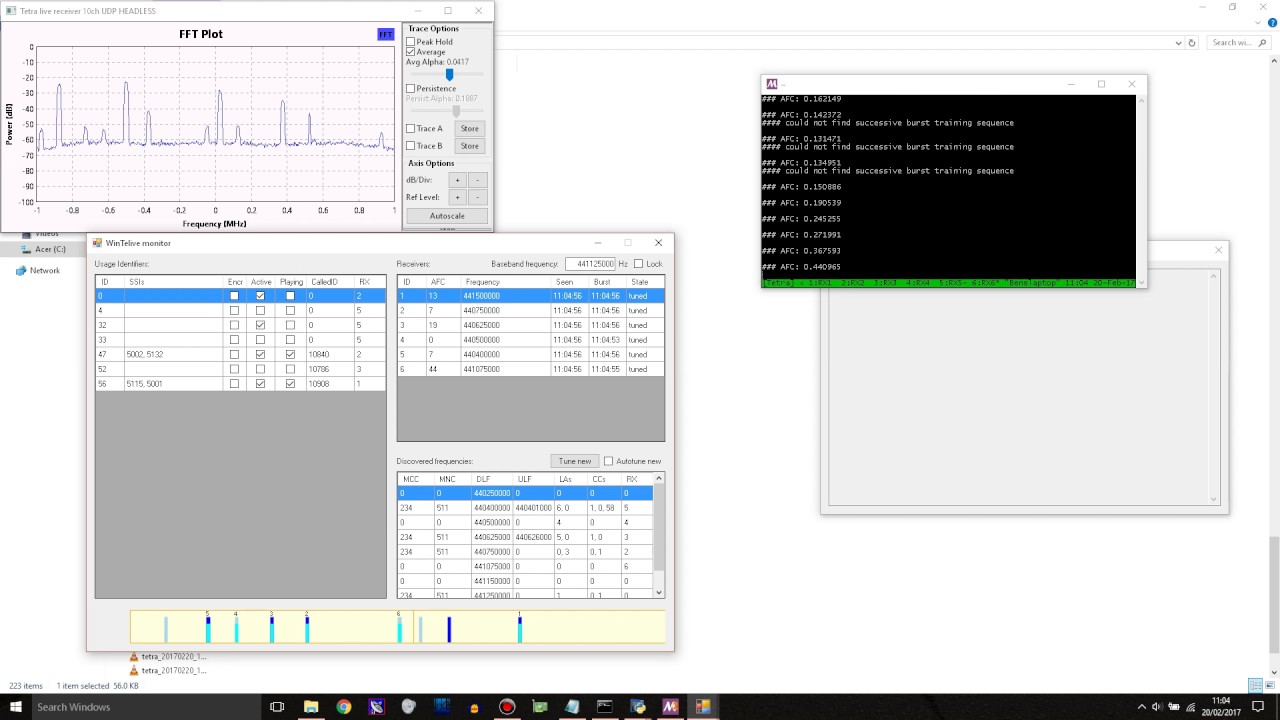Enable the Peak Hold checkbox
The width and height of the screenshot is (1280, 720).
click(410, 42)
